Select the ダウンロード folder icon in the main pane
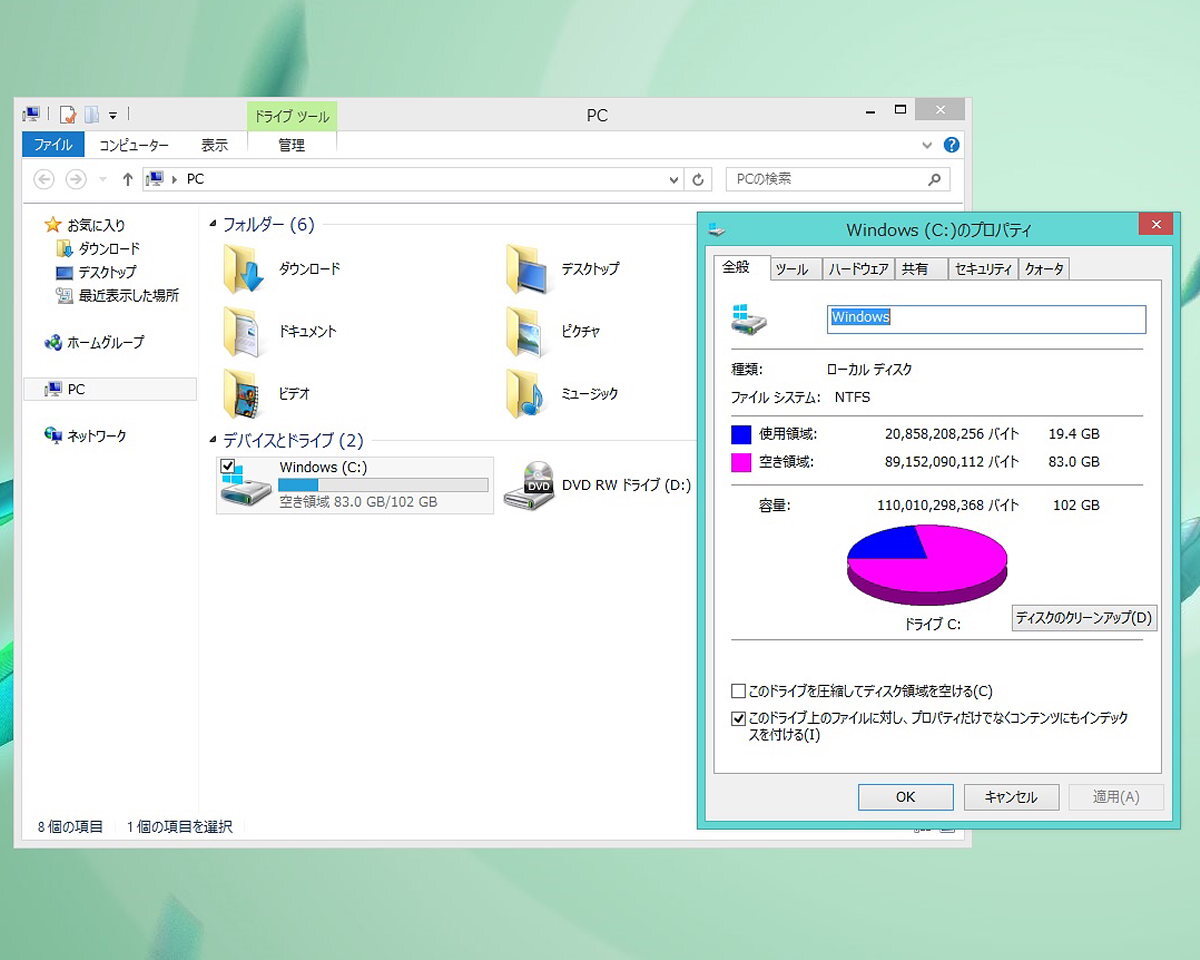Viewport: 1200px width, 960px height. 243,269
